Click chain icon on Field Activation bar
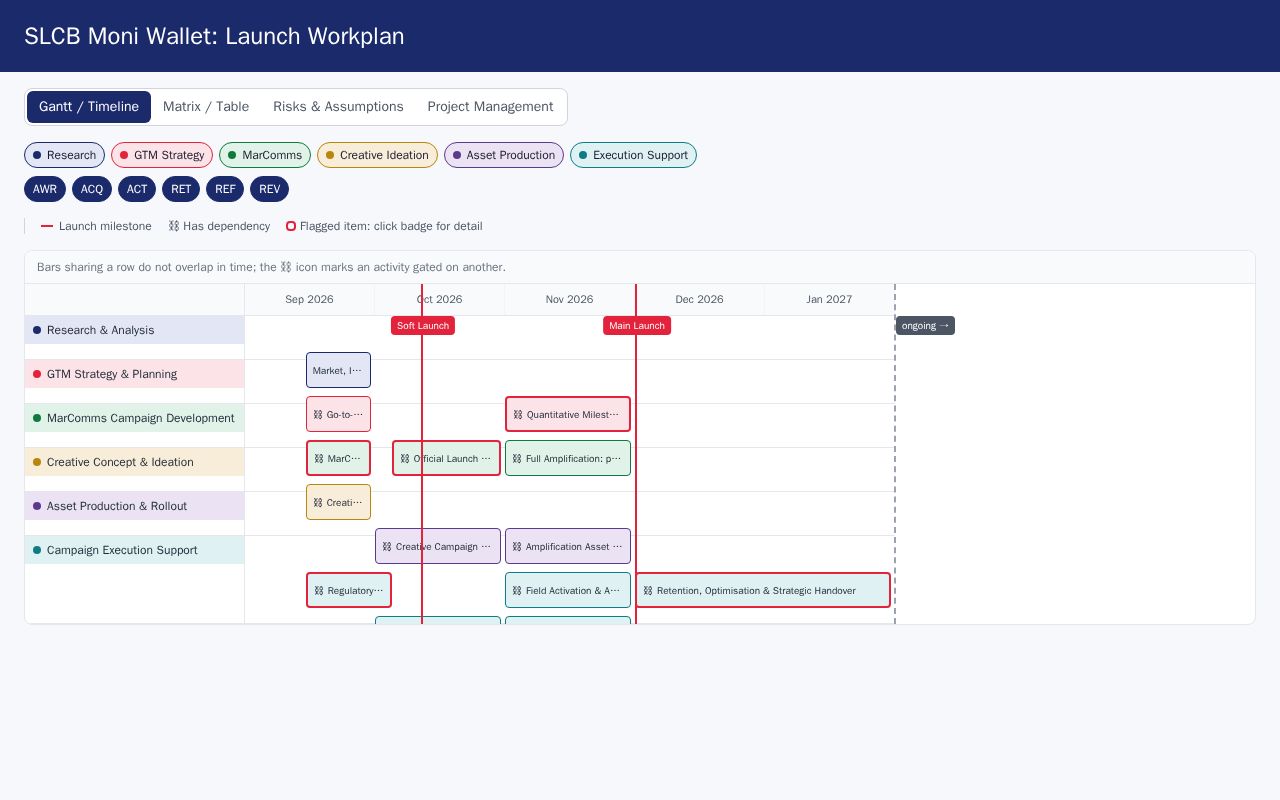Screen dimensions: 1280x800 517,591
